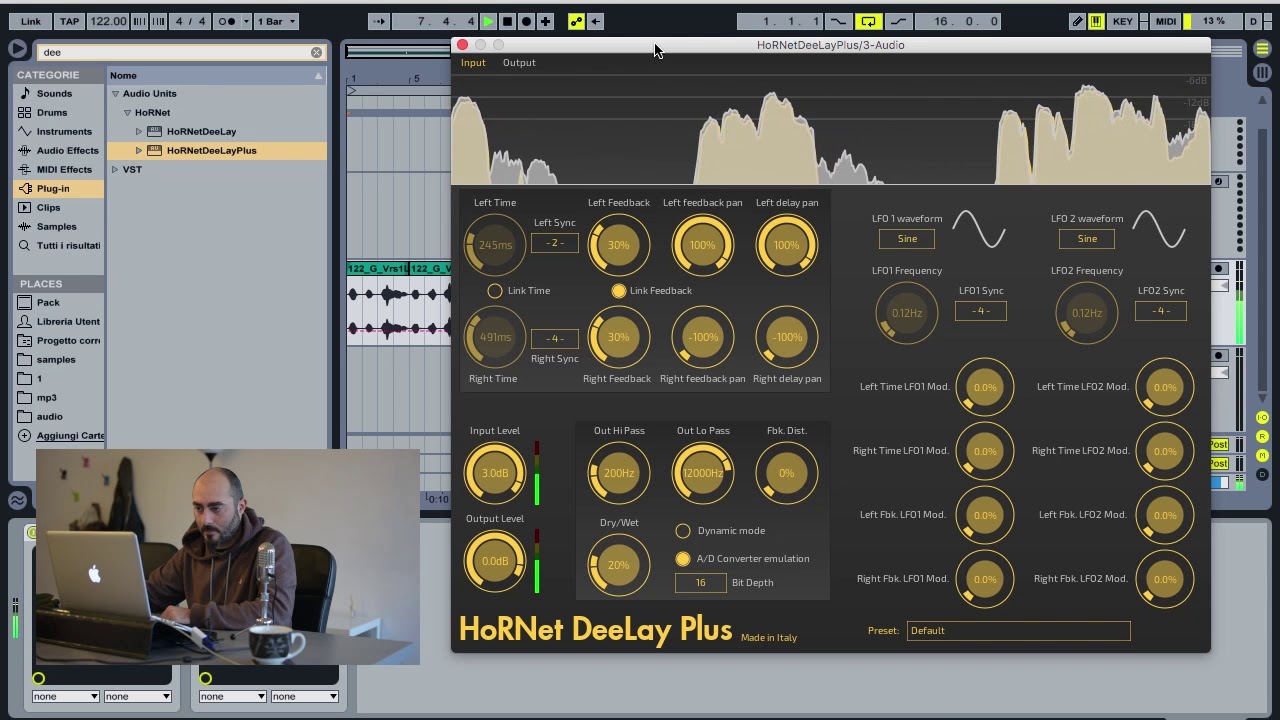This screenshot has width=1280, height=720.
Task: Expand the HoRNetDeeLay plug-in row
Action: [x=139, y=132]
